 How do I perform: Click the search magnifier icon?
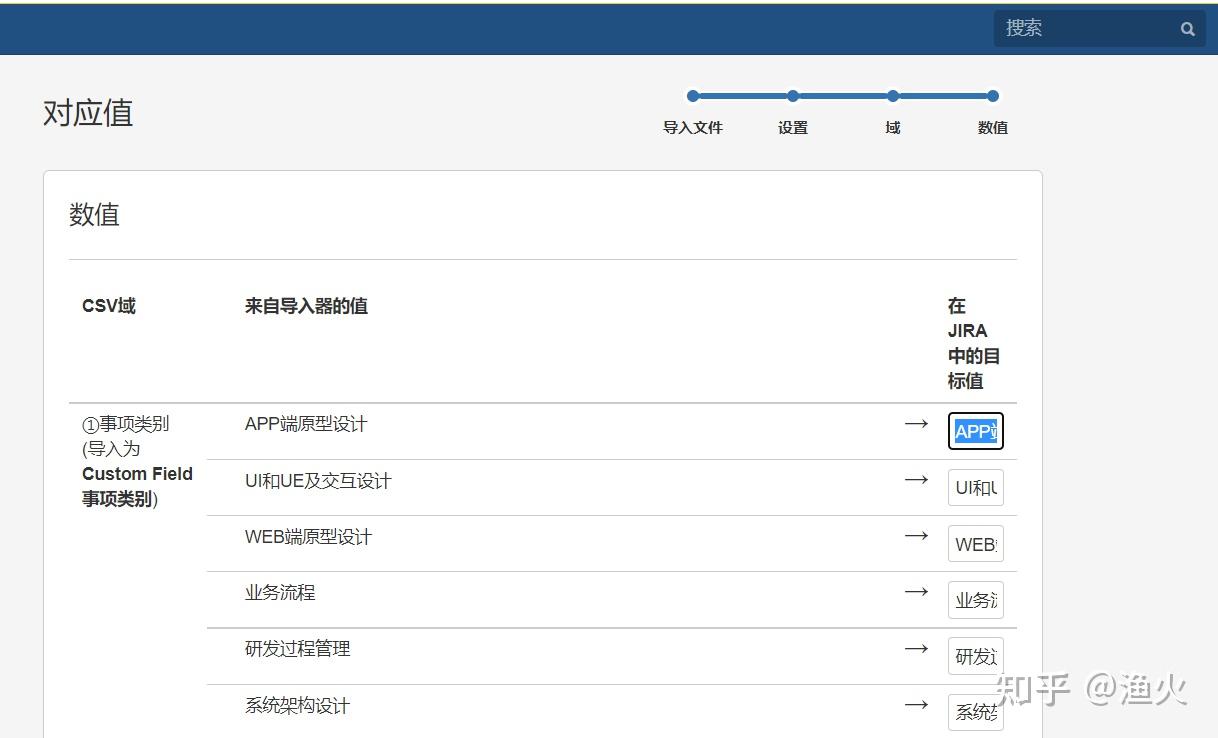[x=1187, y=29]
